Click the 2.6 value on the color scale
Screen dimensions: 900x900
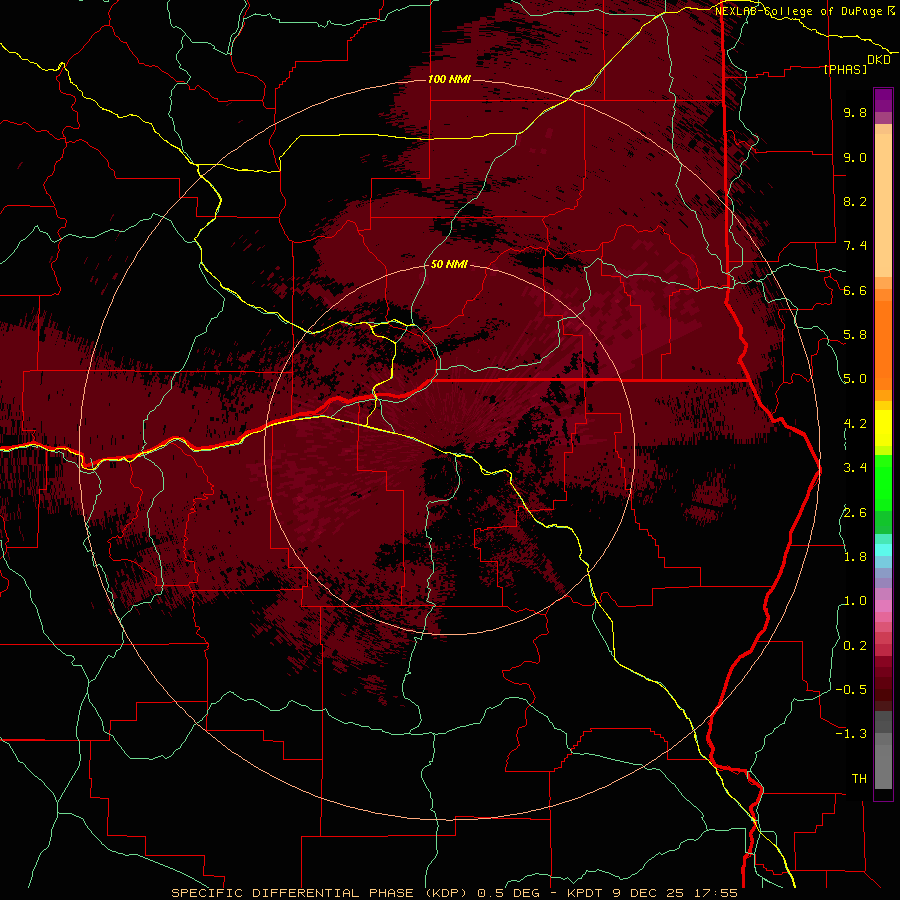point(855,512)
